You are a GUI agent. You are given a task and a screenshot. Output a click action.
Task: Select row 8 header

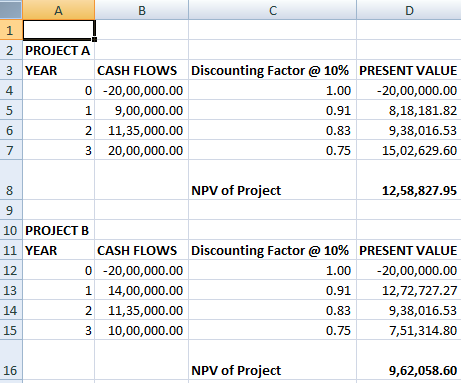[11, 180]
